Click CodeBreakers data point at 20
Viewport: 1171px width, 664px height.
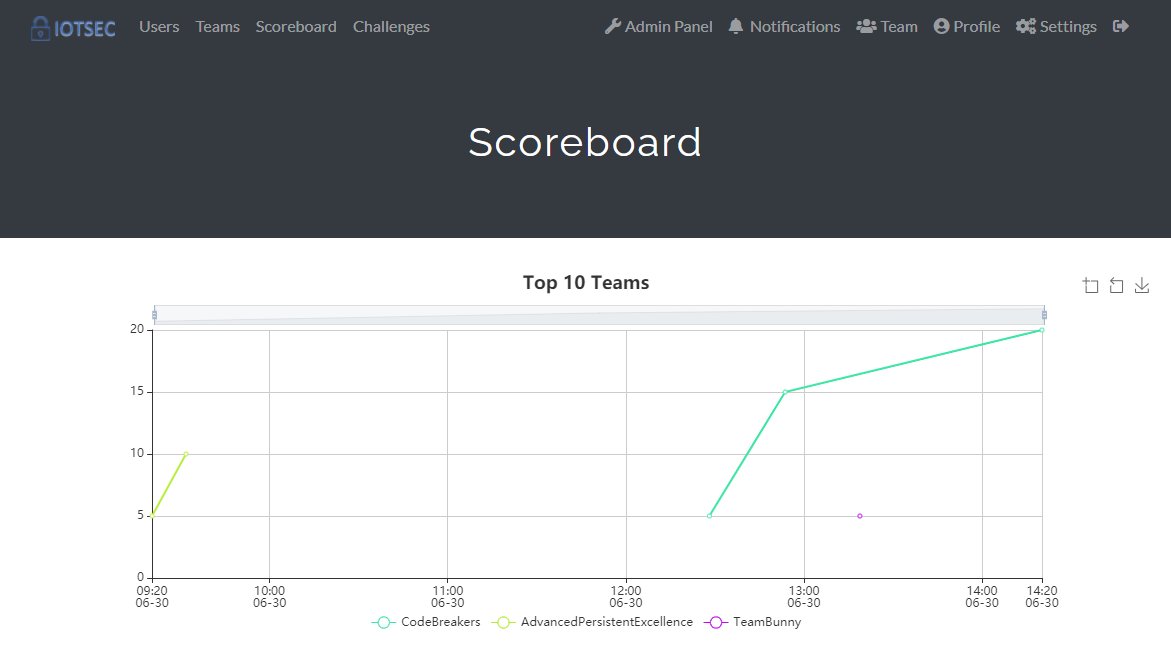pos(1042,330)
